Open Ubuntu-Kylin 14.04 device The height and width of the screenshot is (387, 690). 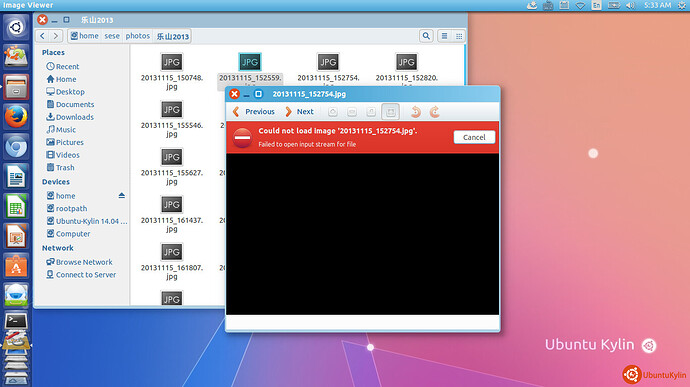coord(87,221)
